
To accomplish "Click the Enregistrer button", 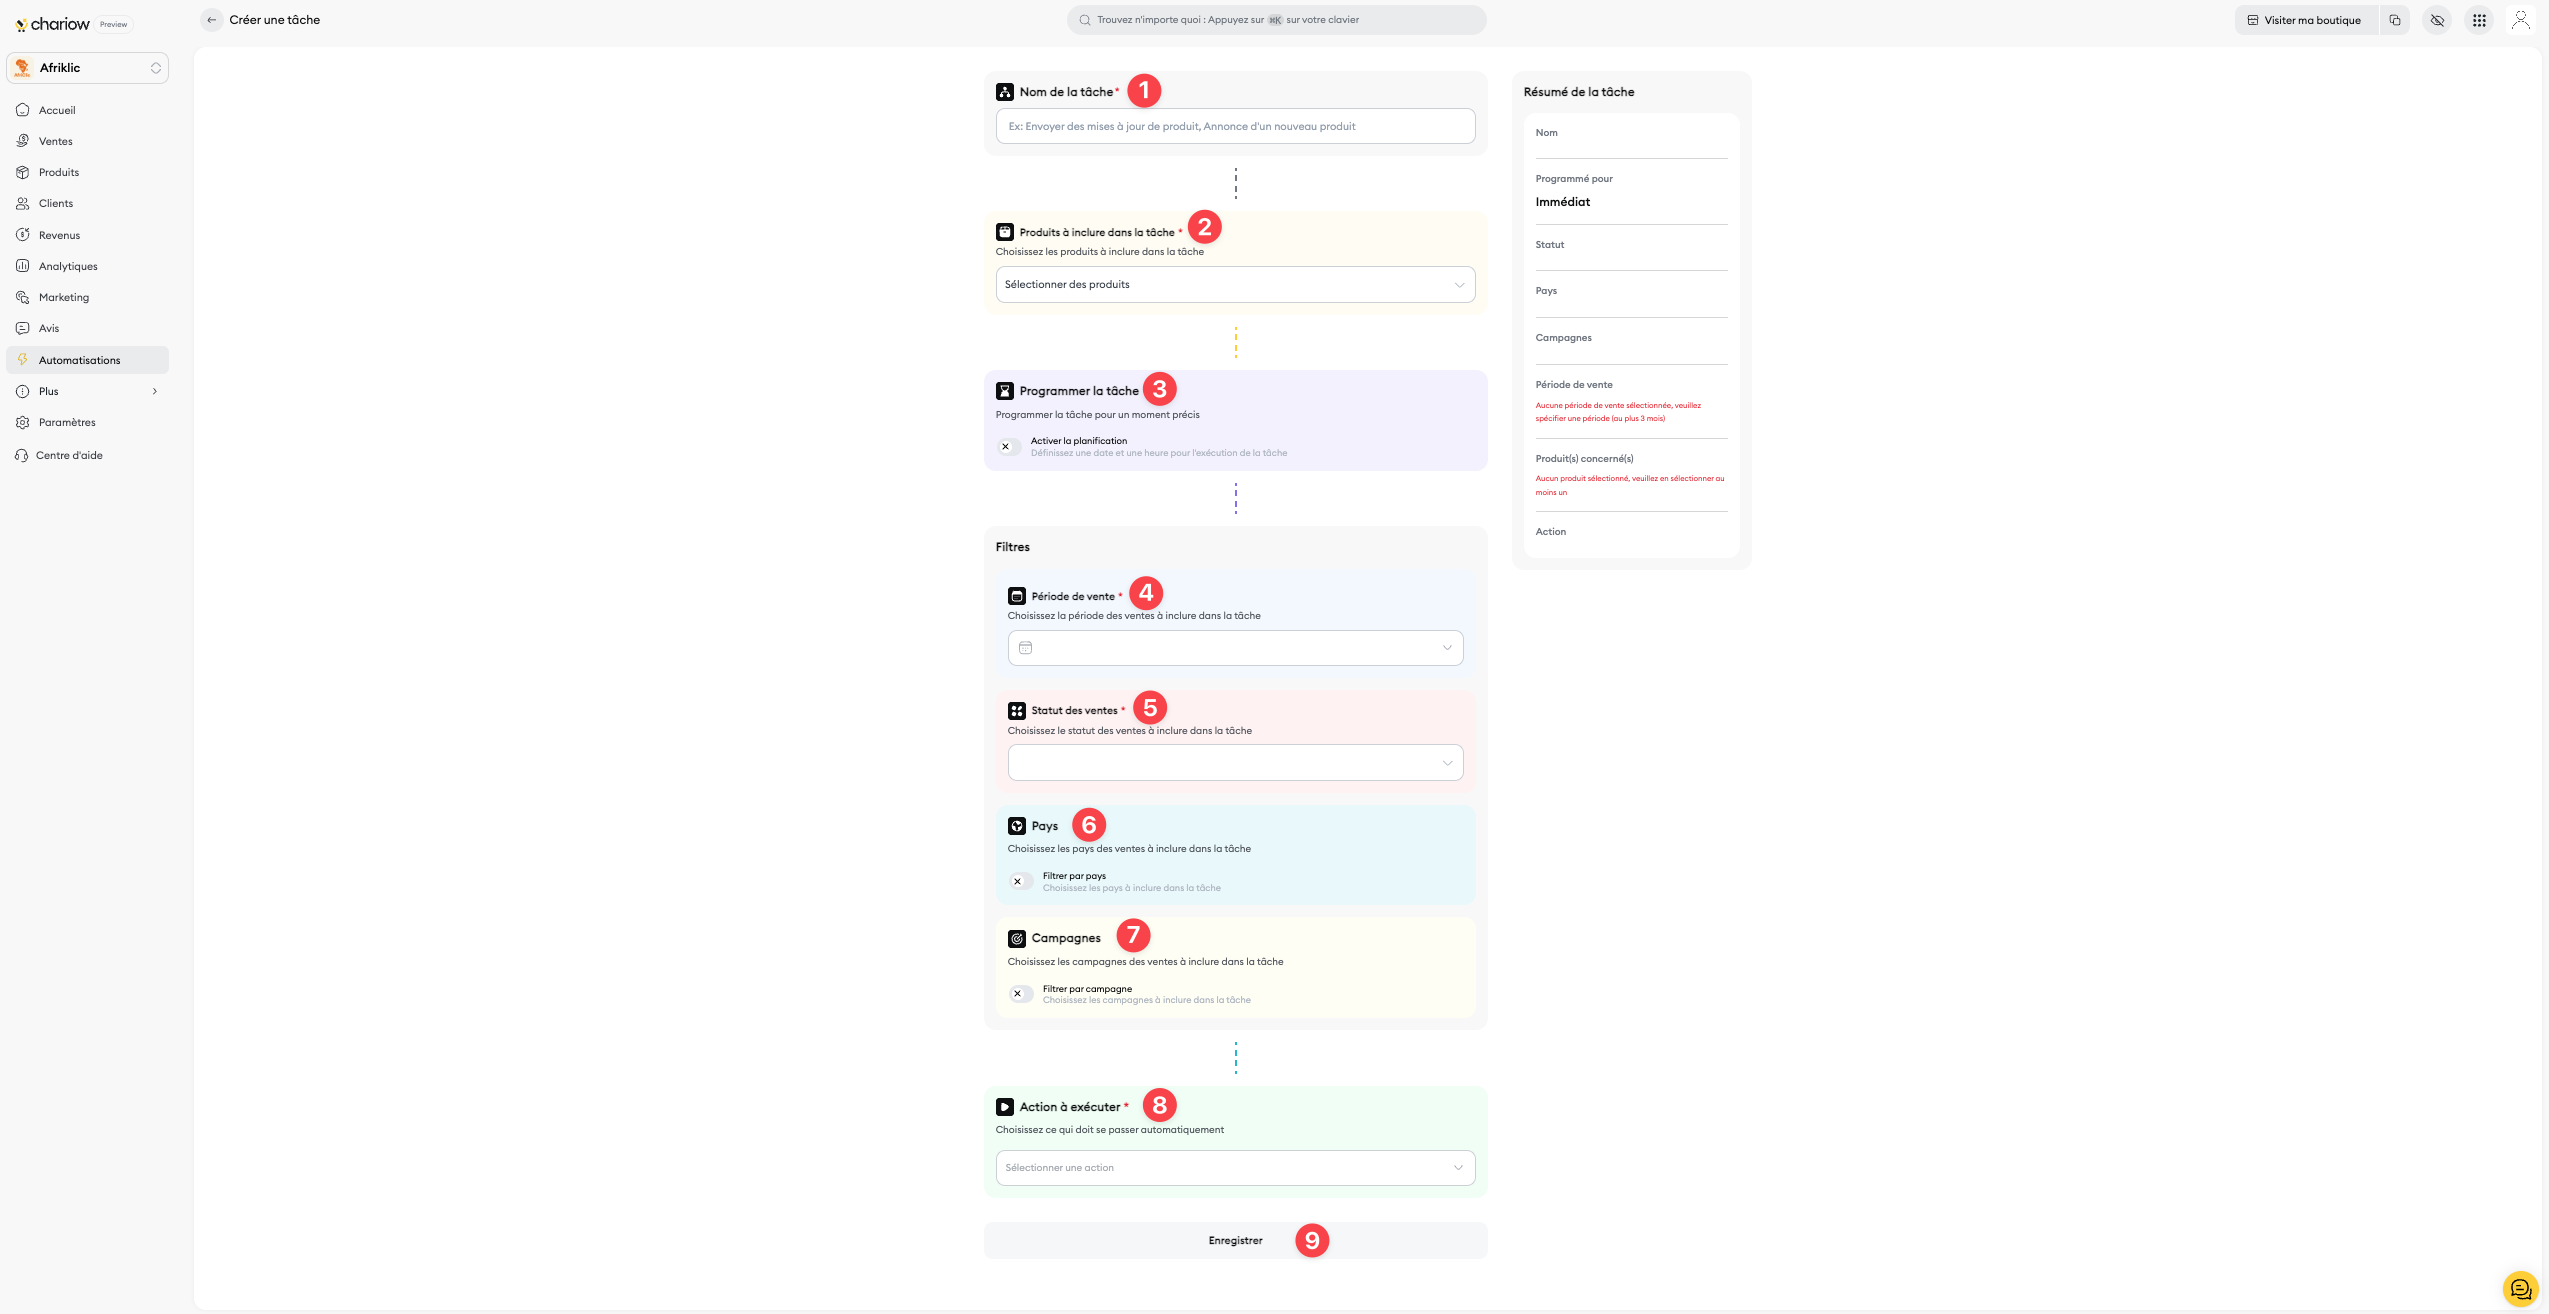I will pyautogui.click(x=1235, y=1241).
